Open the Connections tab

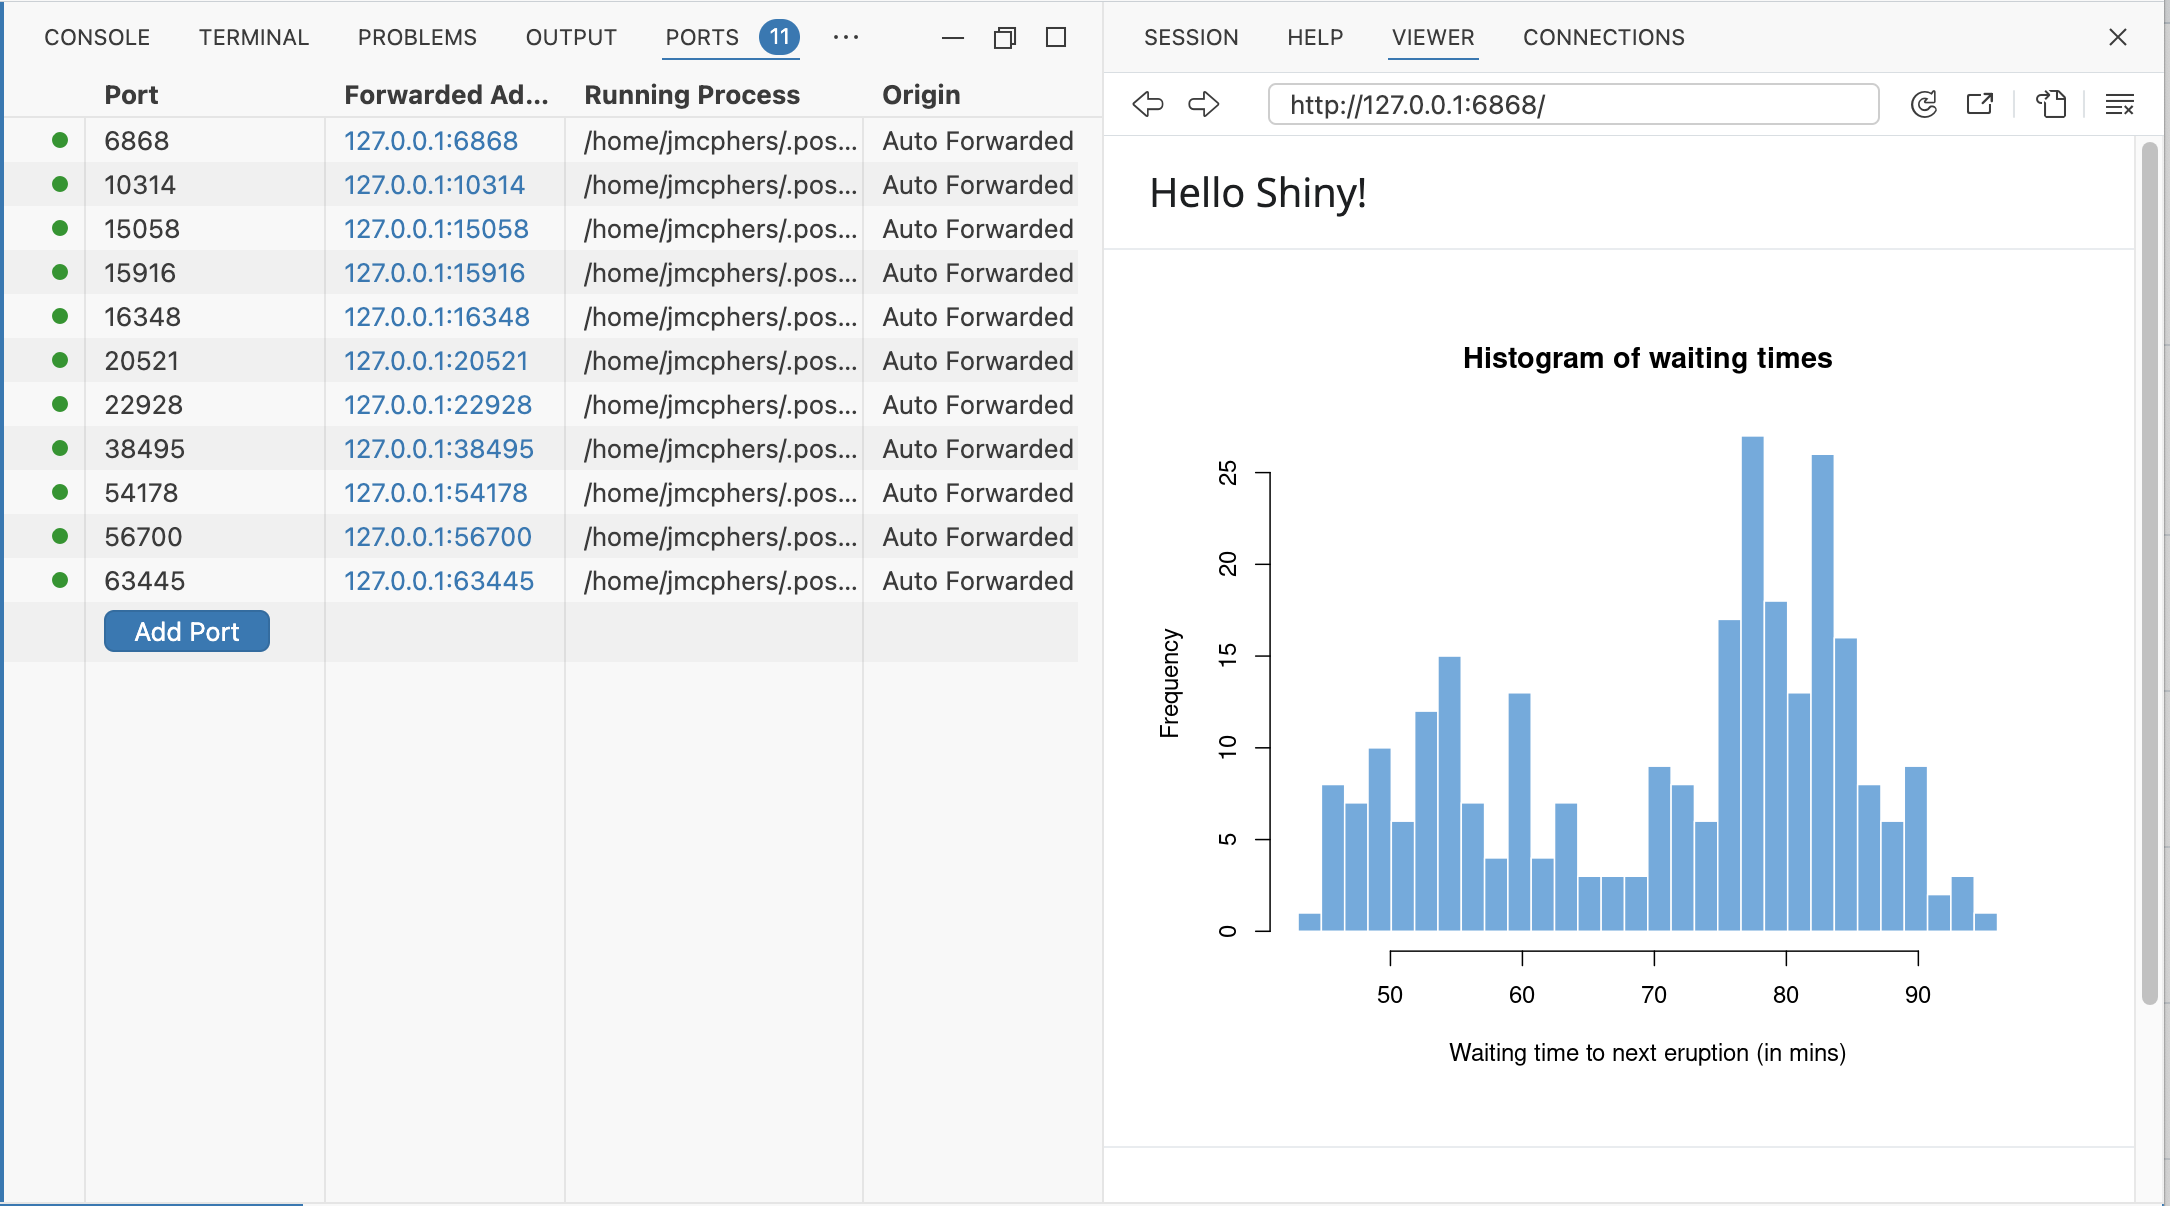tap(1603, 38)
